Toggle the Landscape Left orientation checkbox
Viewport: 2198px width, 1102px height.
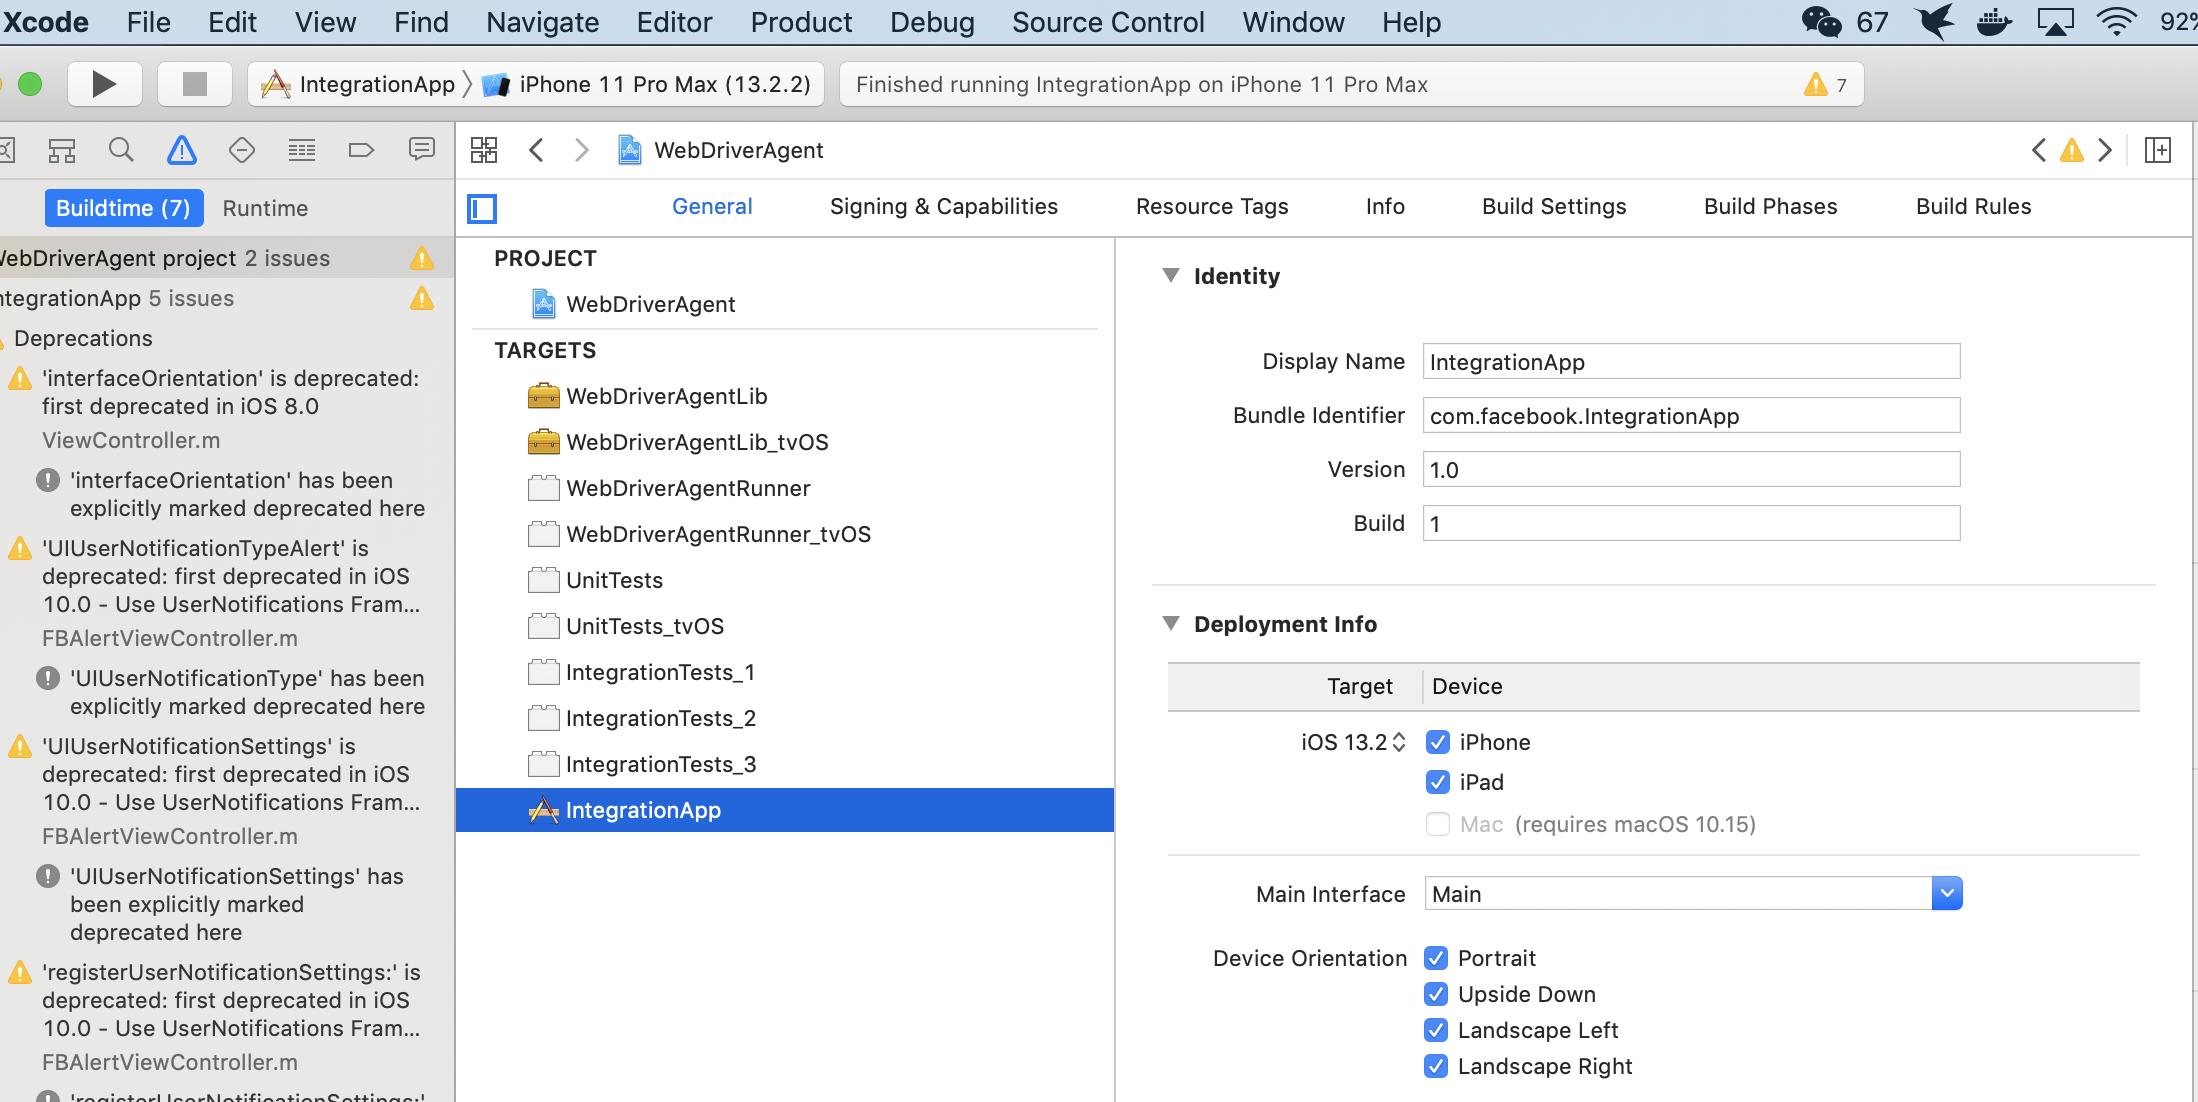coord(1436,1030)
